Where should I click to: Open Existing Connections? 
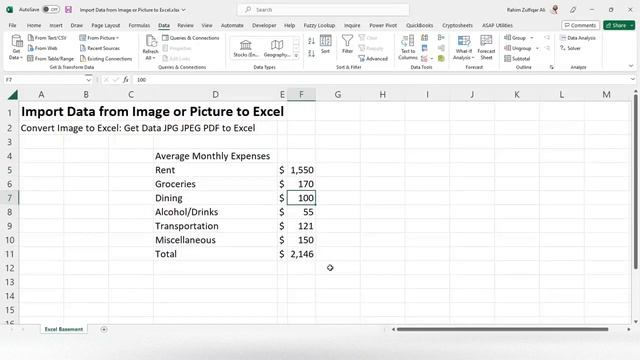(106, 59)
